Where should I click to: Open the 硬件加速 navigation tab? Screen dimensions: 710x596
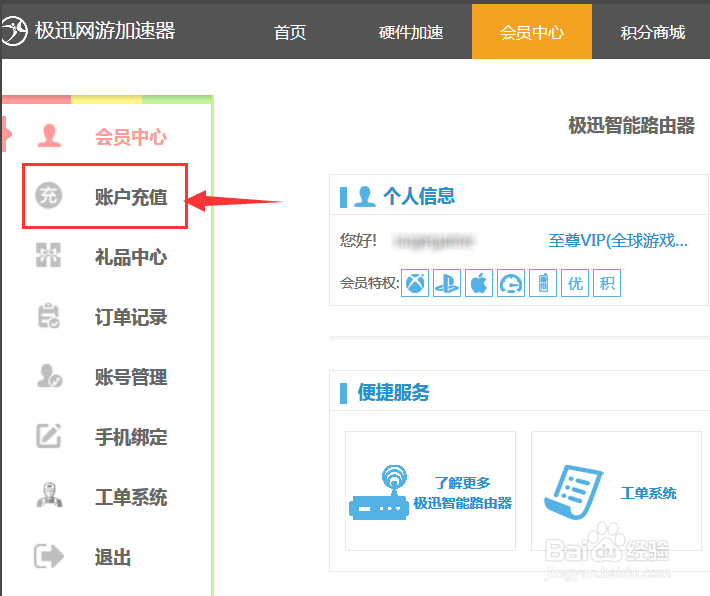click(x=411, y=32)
